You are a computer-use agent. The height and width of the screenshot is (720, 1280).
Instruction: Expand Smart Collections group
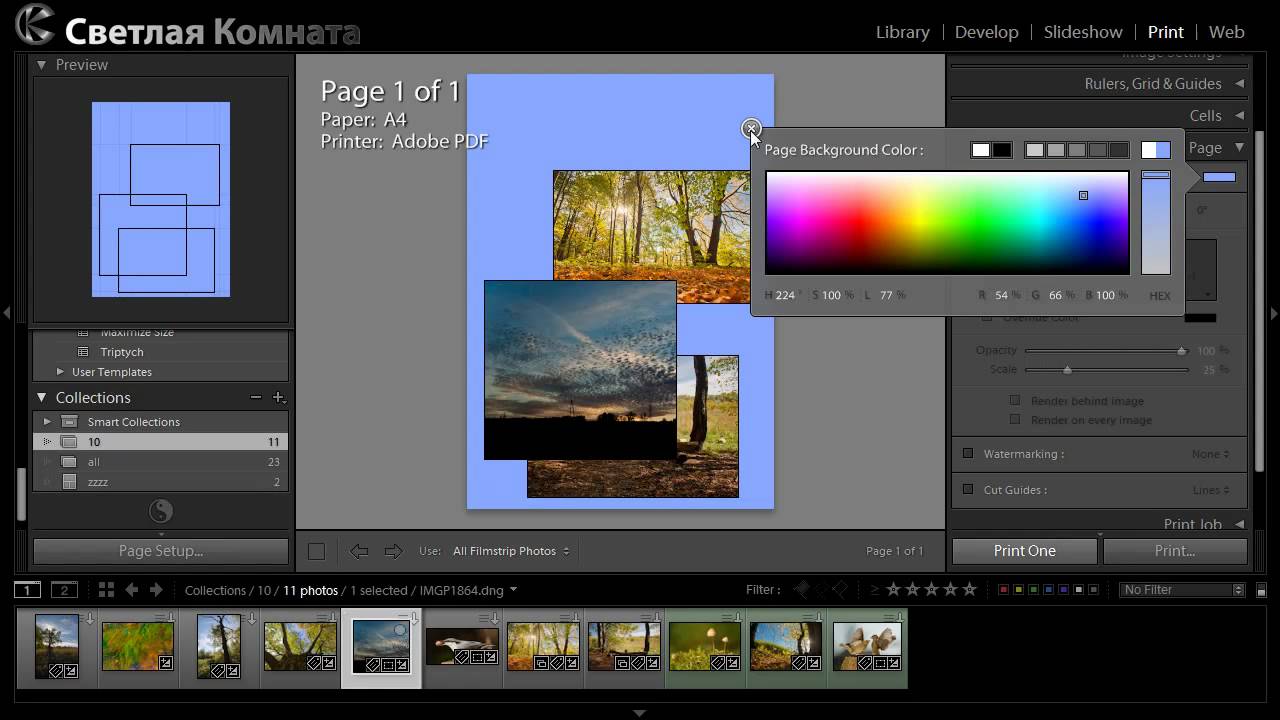click(x=47, y=422)
